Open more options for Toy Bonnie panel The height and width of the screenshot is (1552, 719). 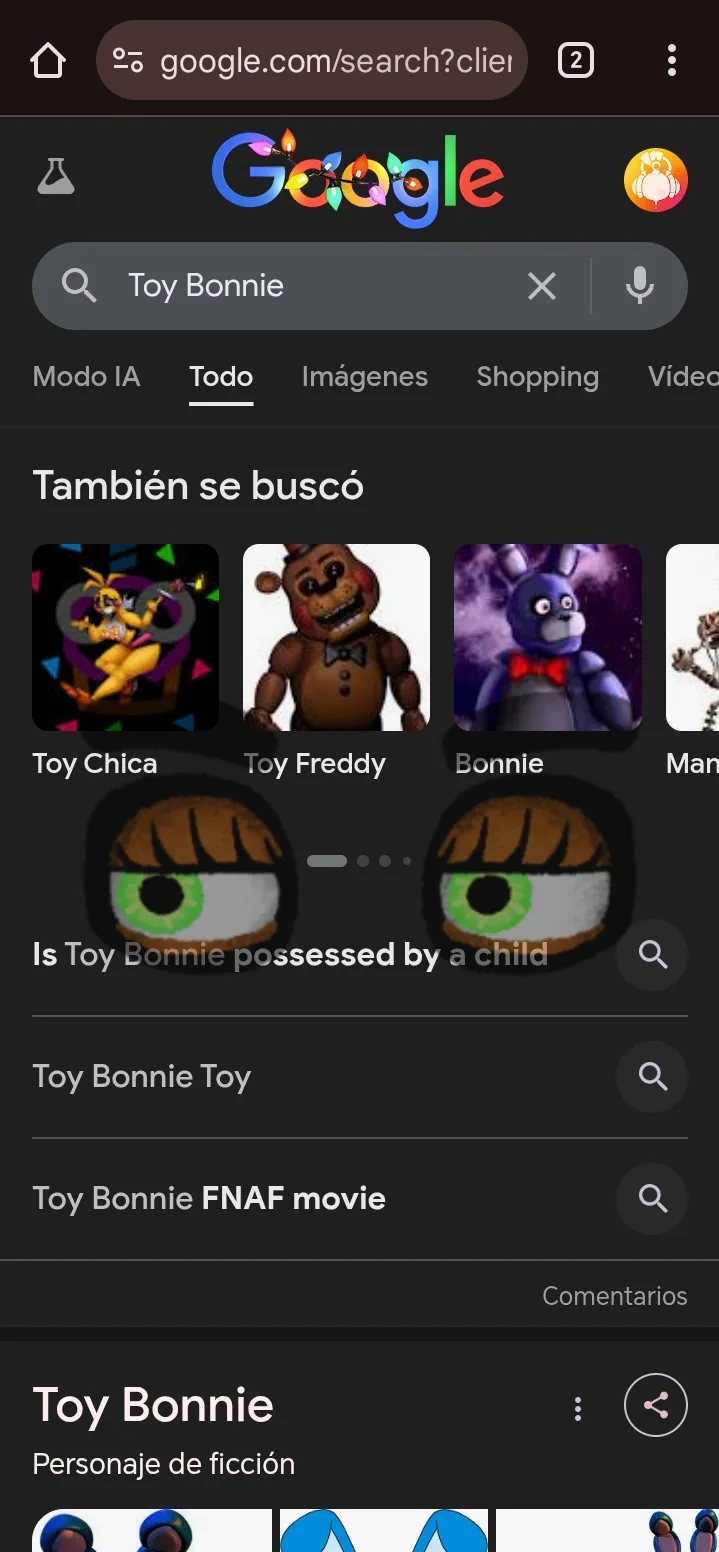click(x=577, y=1409)
